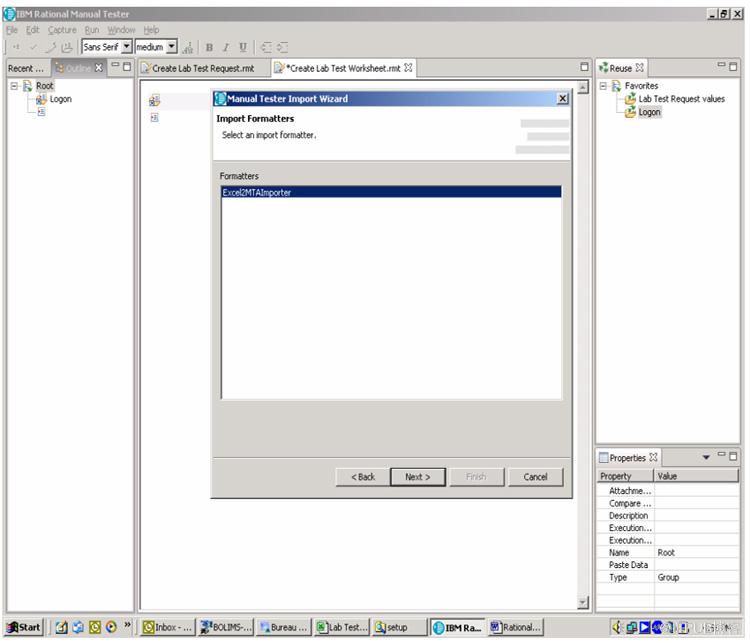Click the text color icon beside font size
Screen dimensions: 750x643
pos(188,47)
